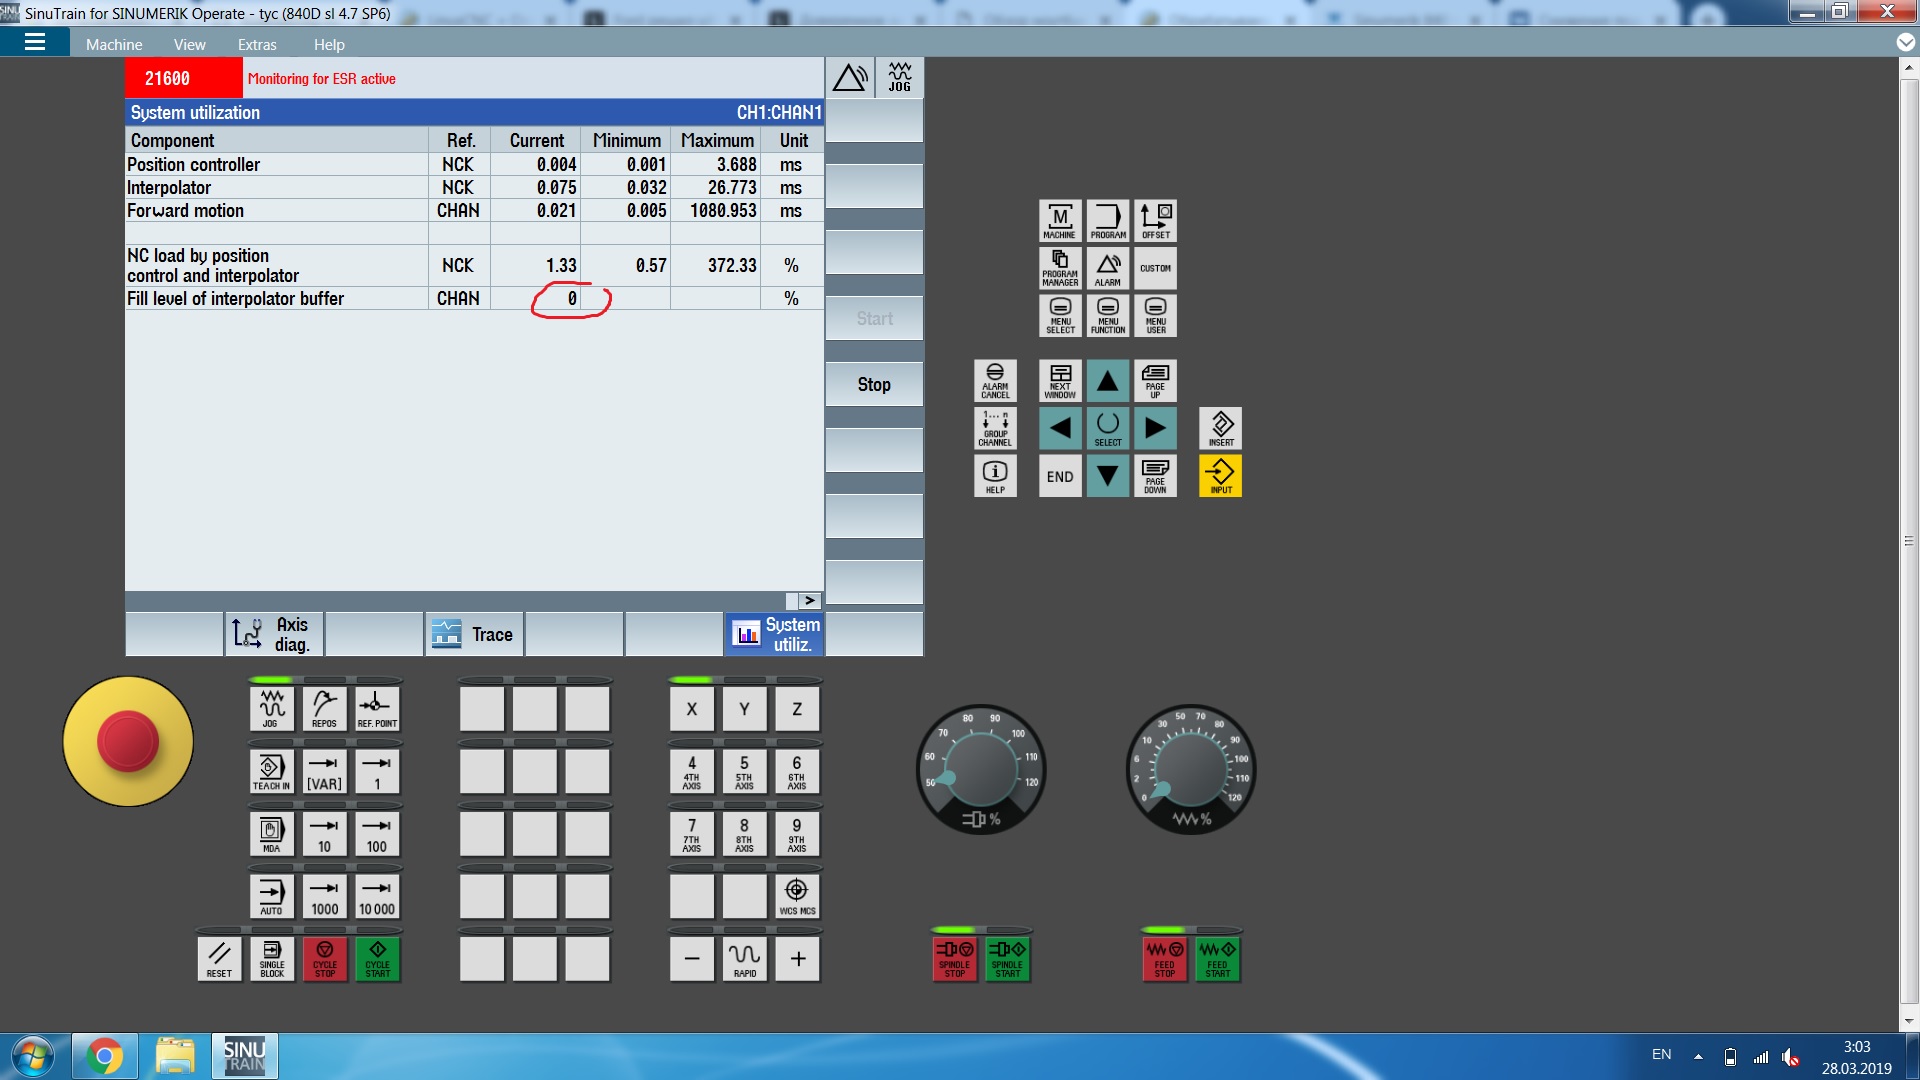This screenshot has width=1920, height=1080.
Task: Adjust the feed override dial
Action: [1190, 769]
